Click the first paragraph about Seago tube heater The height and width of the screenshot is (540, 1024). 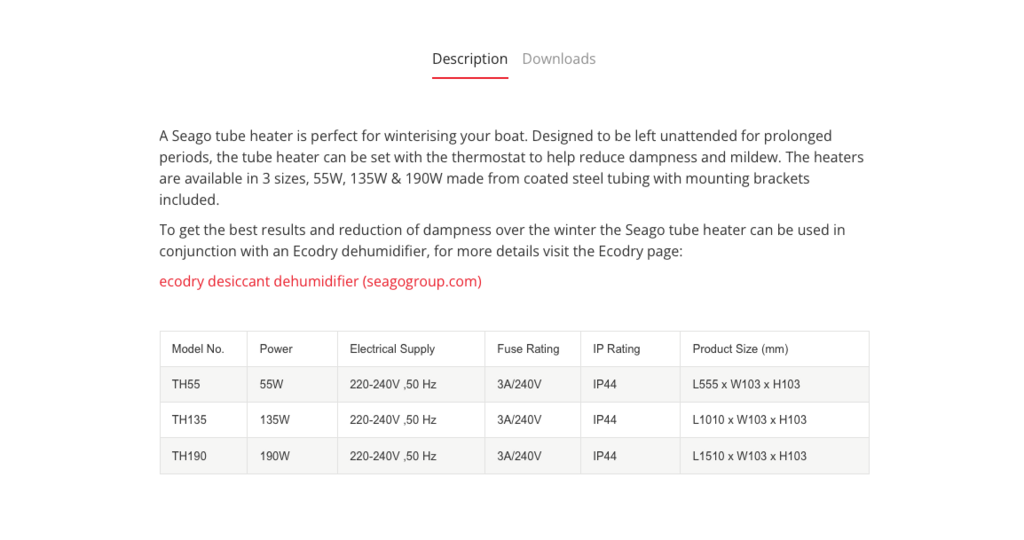pyautogui.click(x=511, y=168)
